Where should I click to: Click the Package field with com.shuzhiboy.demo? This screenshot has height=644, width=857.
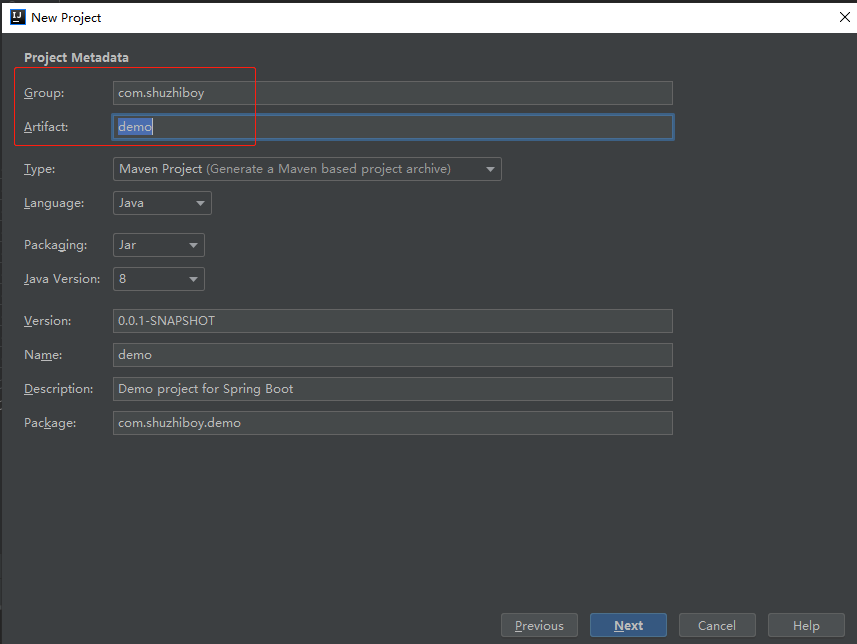click(x=392, y=423)
